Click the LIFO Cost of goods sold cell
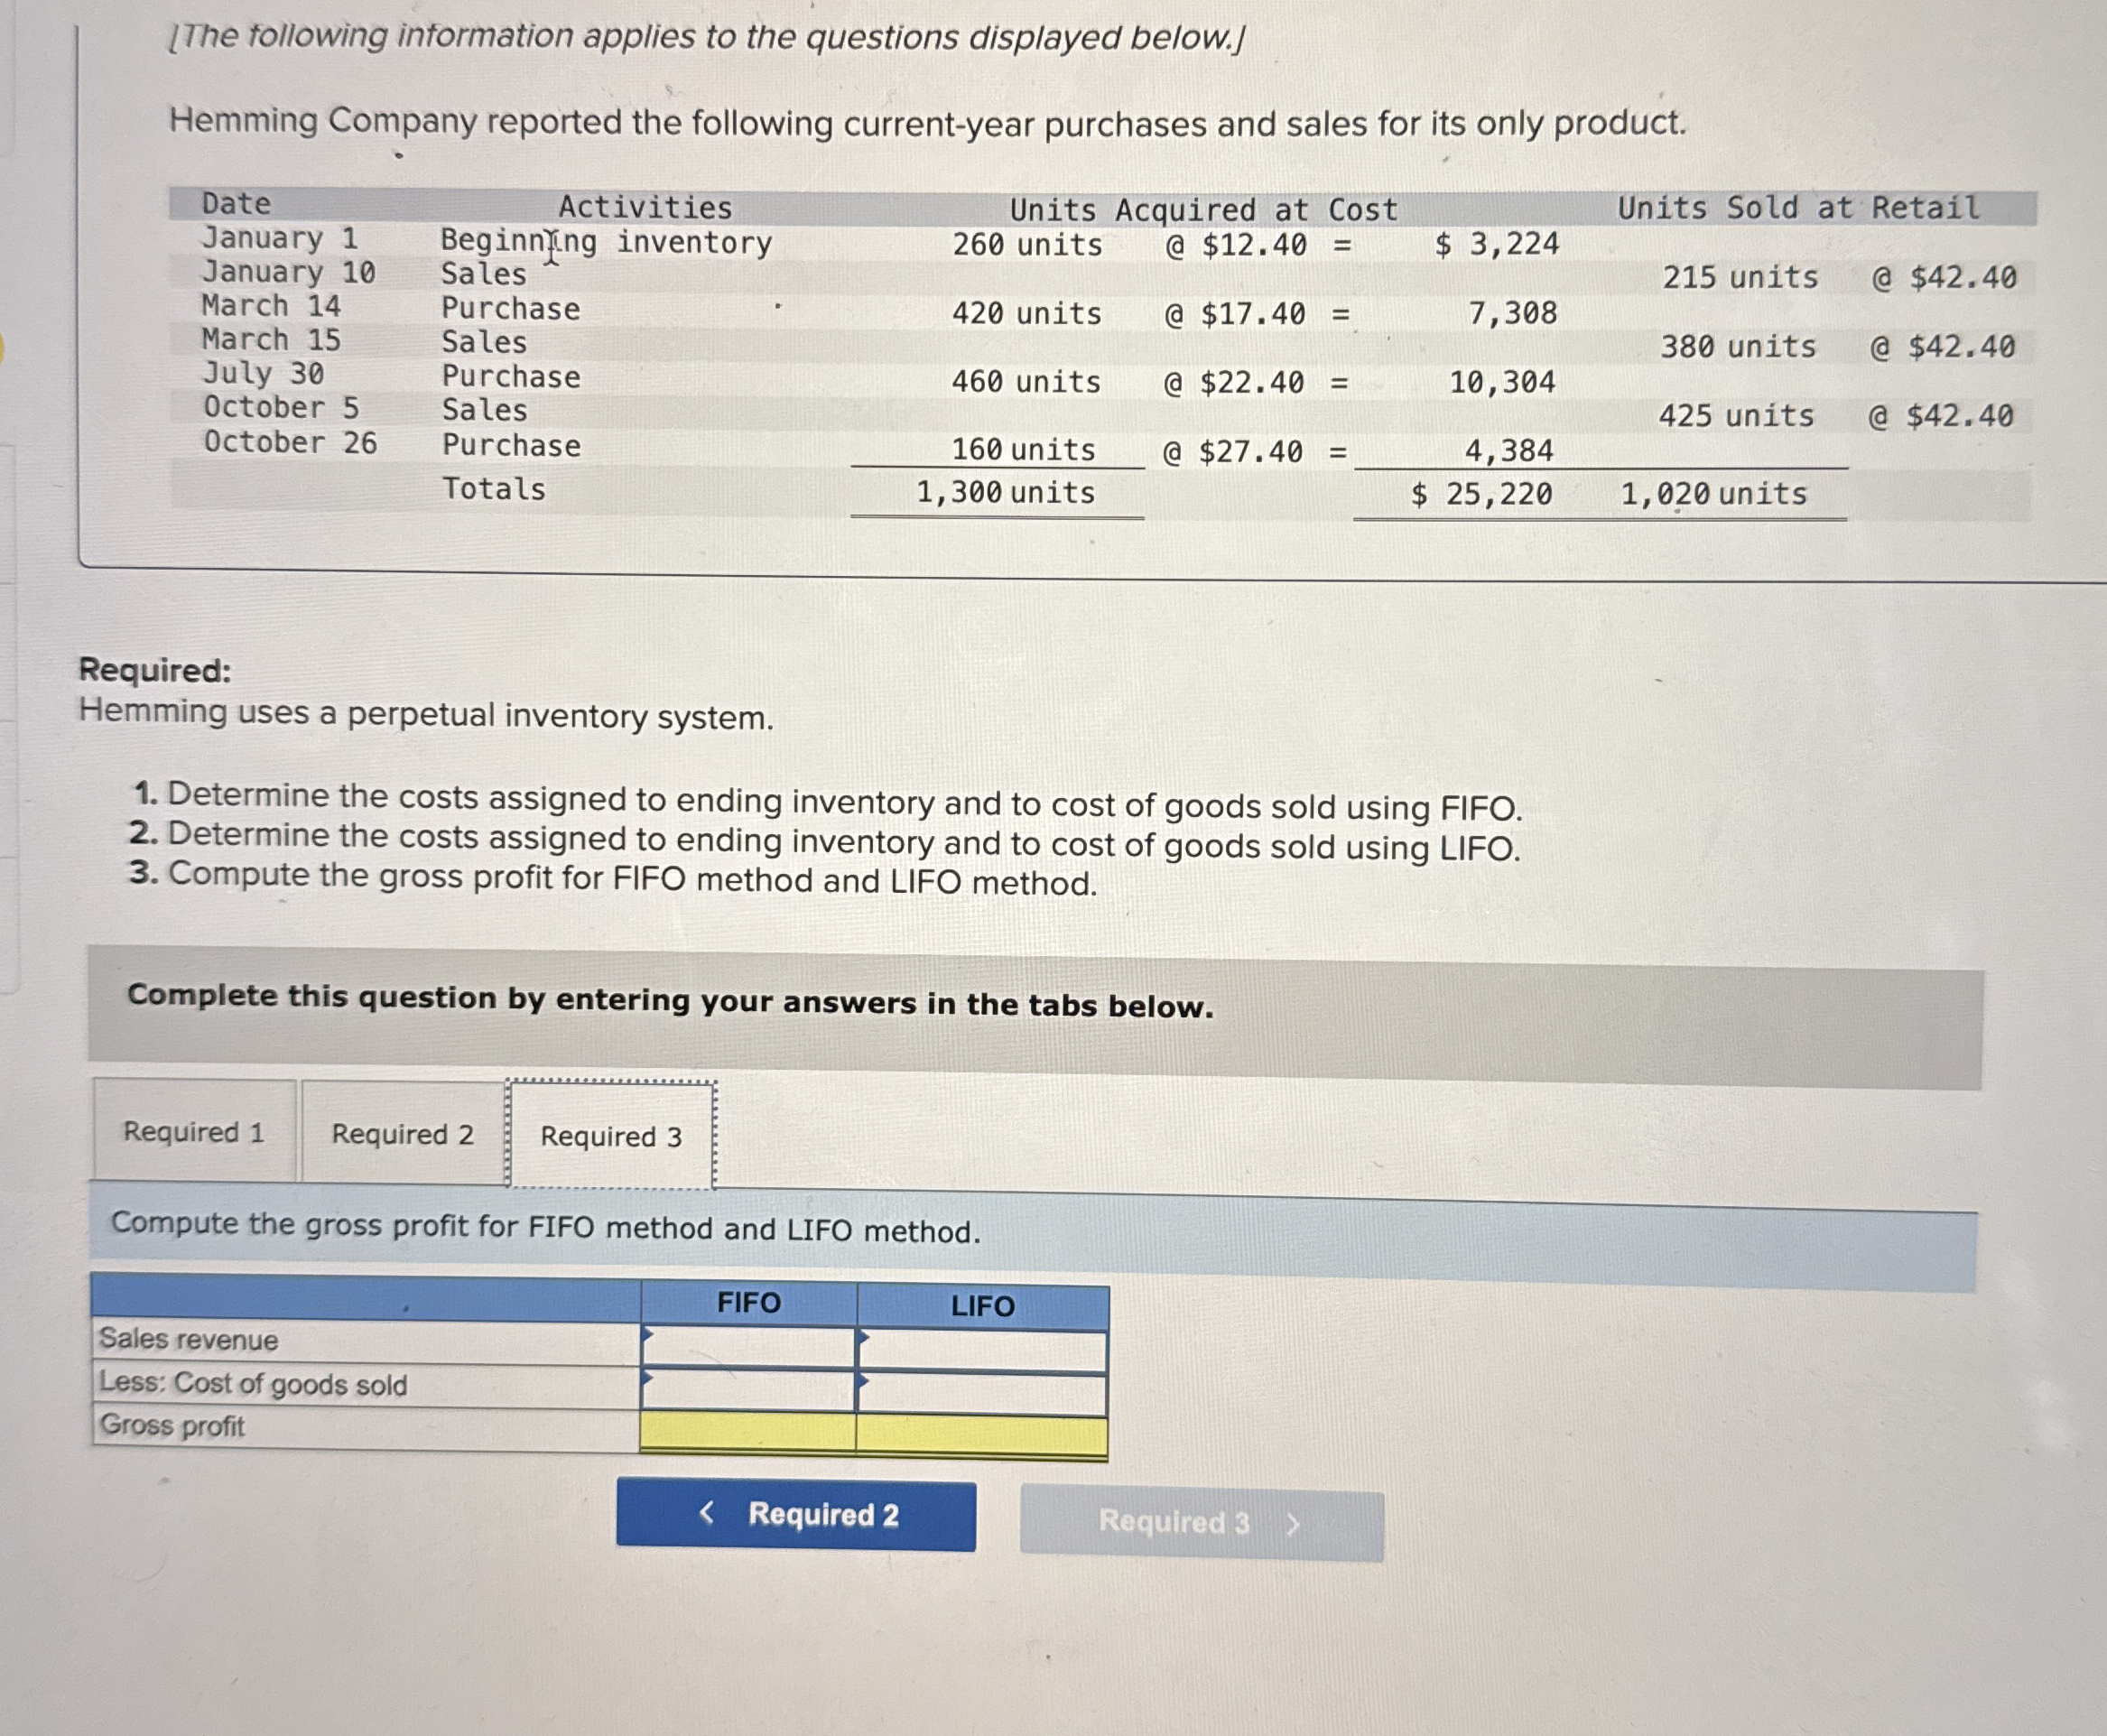Image resolution: width=2107 pixels, height=1736 pixels. pos(982,1392)
